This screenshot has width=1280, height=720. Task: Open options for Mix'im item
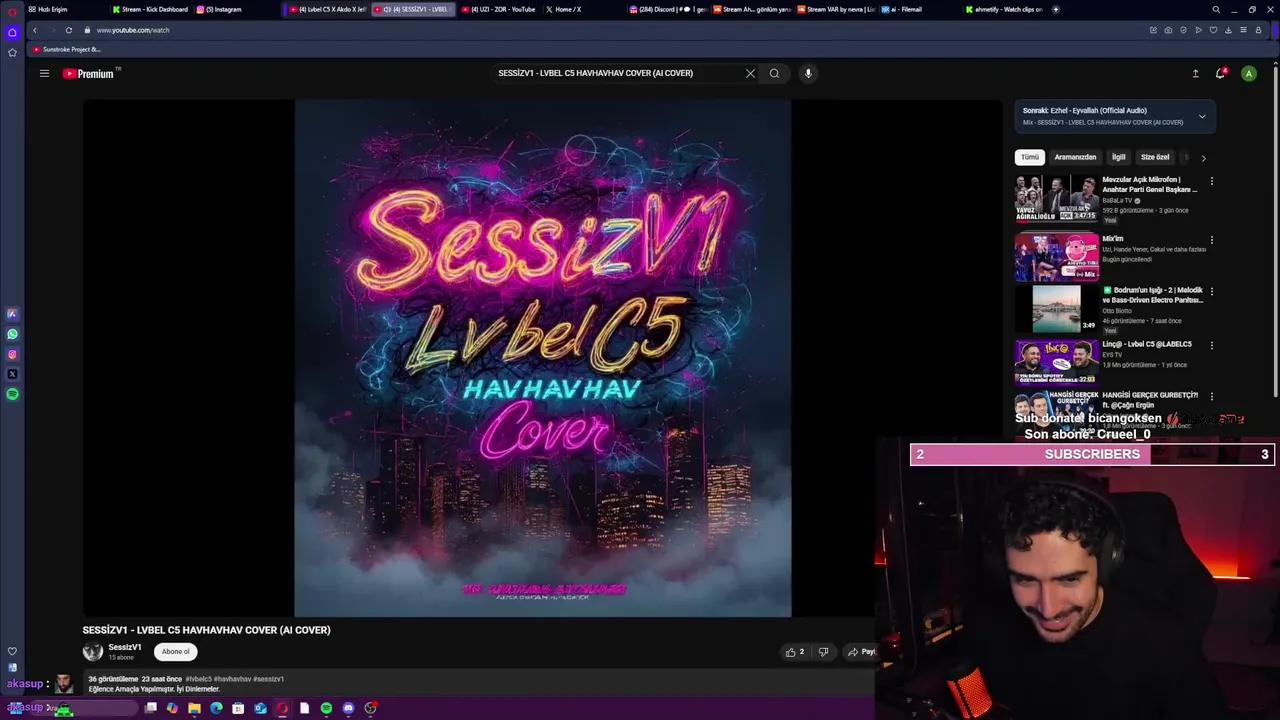(1211, 240)
